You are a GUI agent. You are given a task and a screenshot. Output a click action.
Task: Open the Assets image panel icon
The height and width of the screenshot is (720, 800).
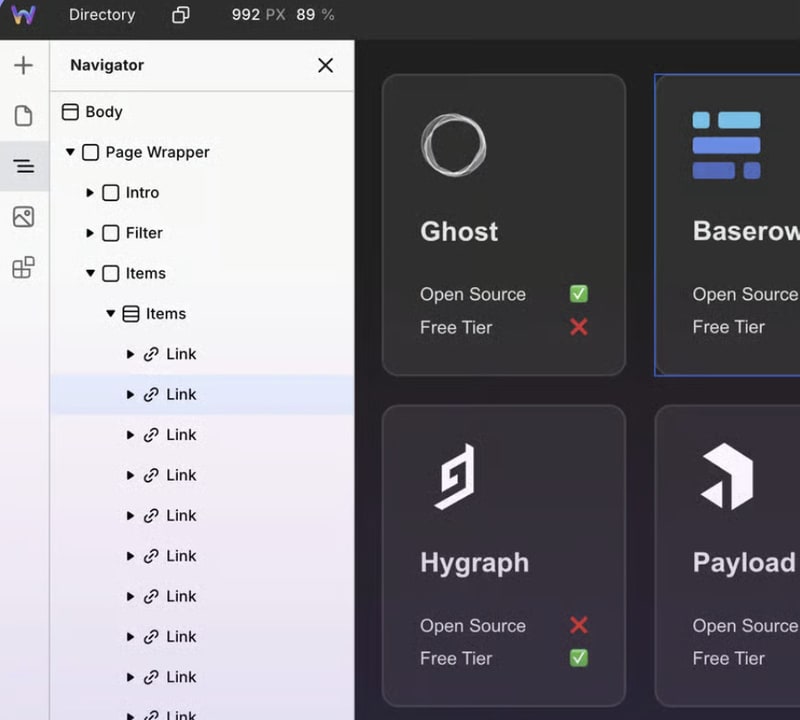click(23, 217)
